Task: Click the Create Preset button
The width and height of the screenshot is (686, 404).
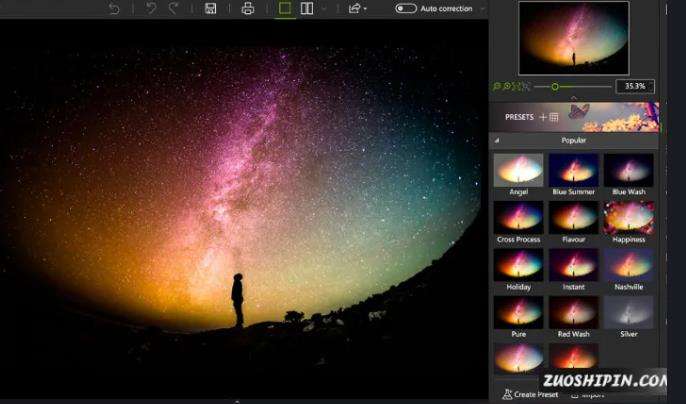Action: click(531, 394)
